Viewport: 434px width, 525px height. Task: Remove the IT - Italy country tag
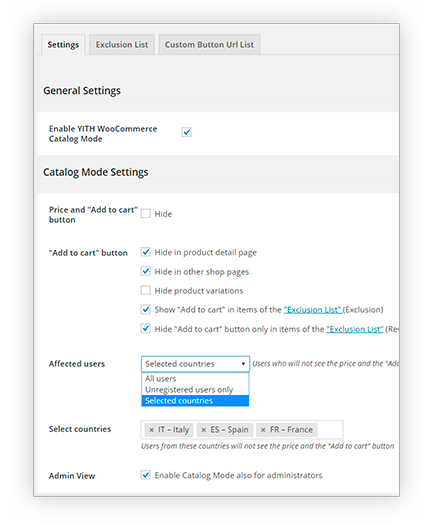point(151,430)
